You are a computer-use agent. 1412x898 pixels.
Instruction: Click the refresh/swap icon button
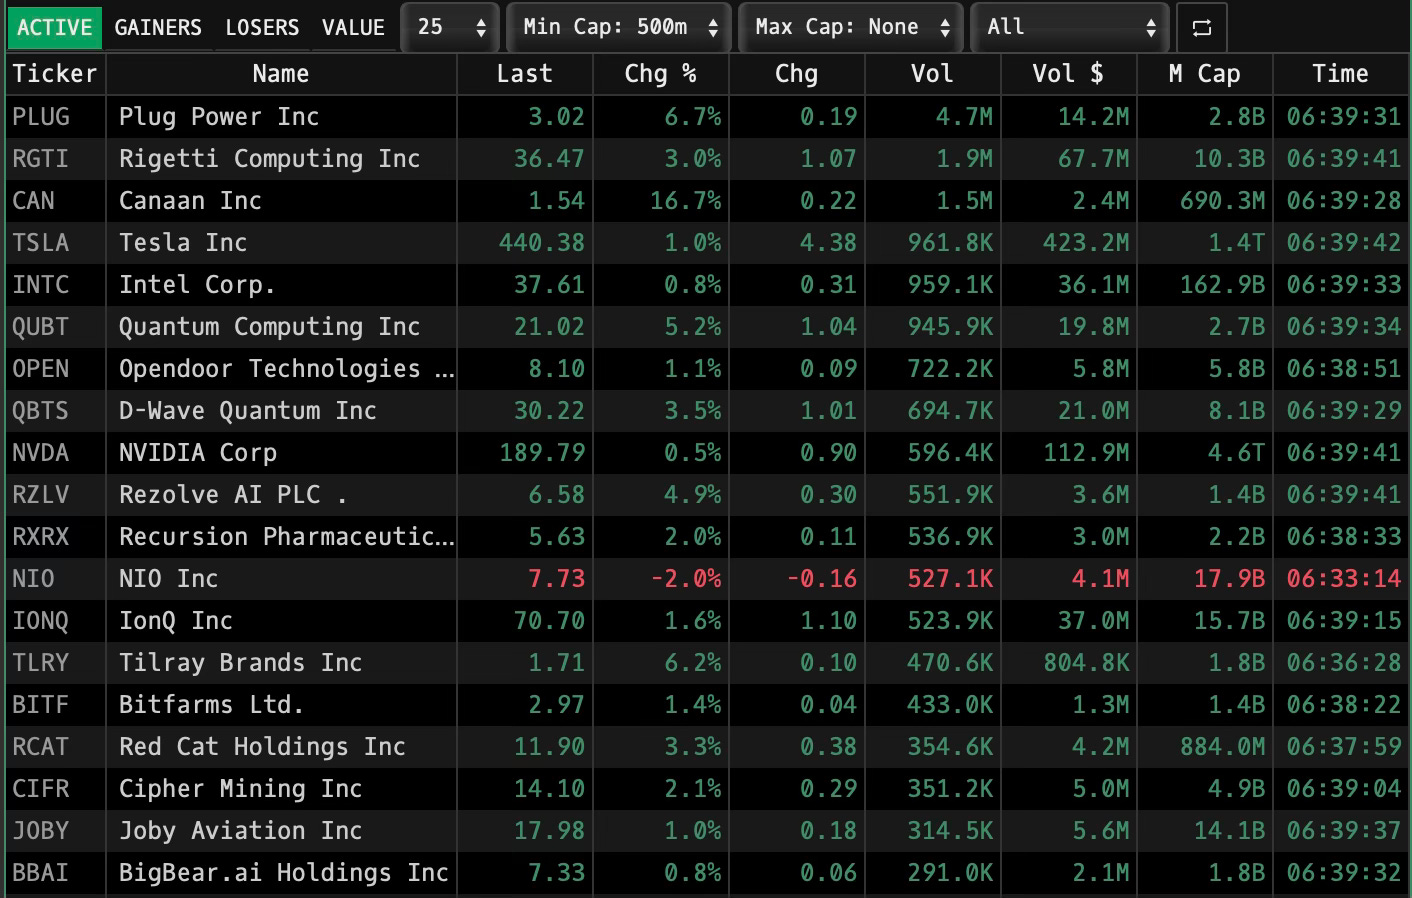point(1202,28)
